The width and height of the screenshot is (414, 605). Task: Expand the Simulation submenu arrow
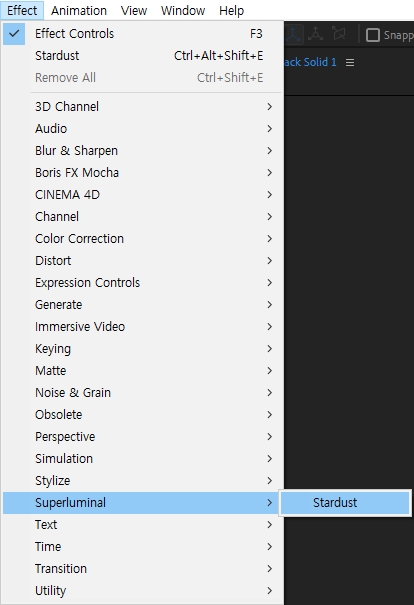coord(270,458)
